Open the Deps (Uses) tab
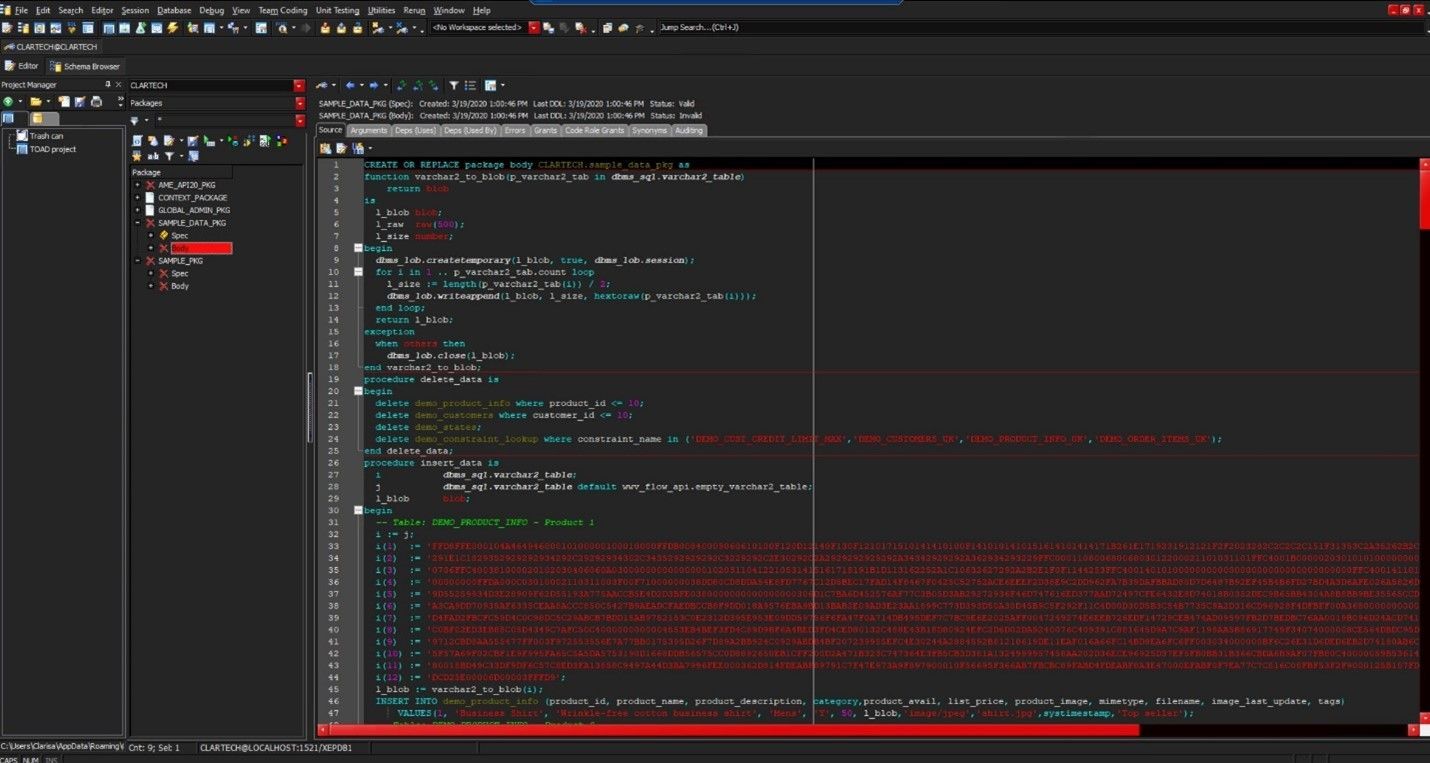1430x763 pixels. pyautogui.click(x=415, y=130)
